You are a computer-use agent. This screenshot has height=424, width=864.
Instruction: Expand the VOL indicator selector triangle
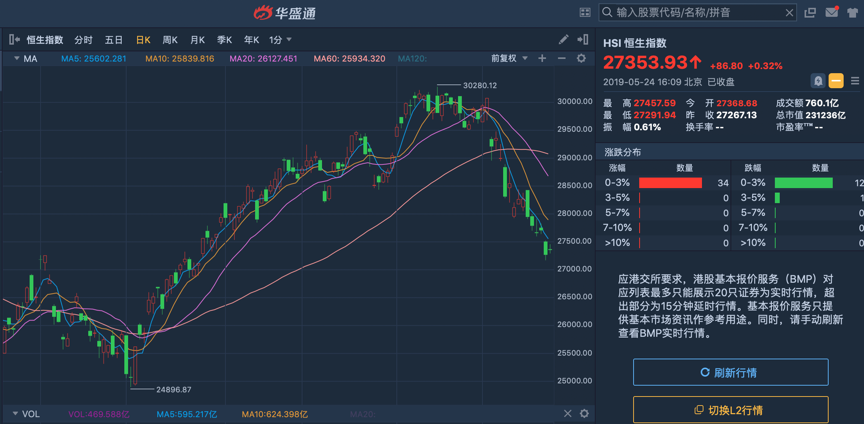[x=15, y=414]
